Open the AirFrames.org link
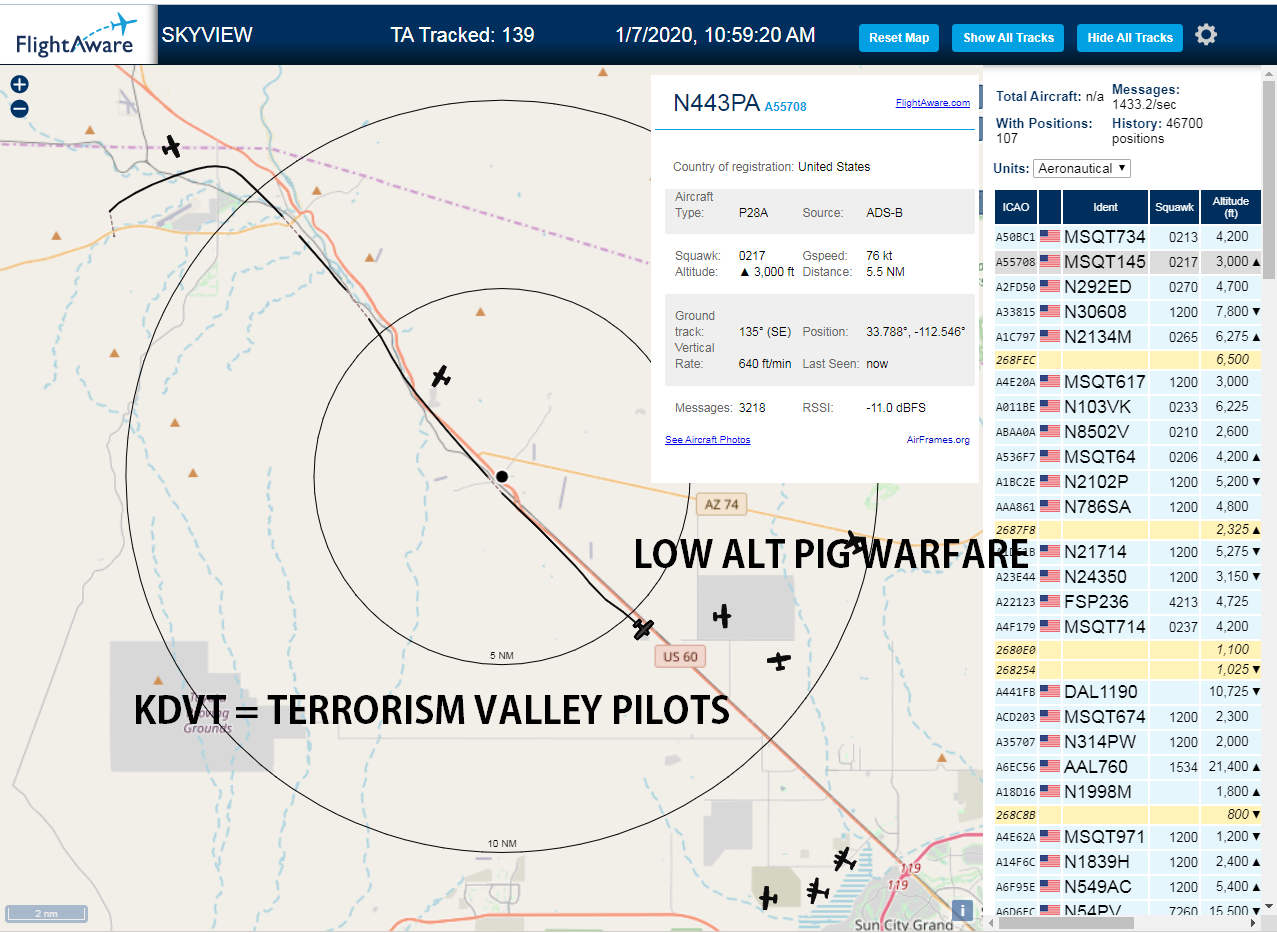The height and width of the screenshot is (933, 1277). click(938, 440)
